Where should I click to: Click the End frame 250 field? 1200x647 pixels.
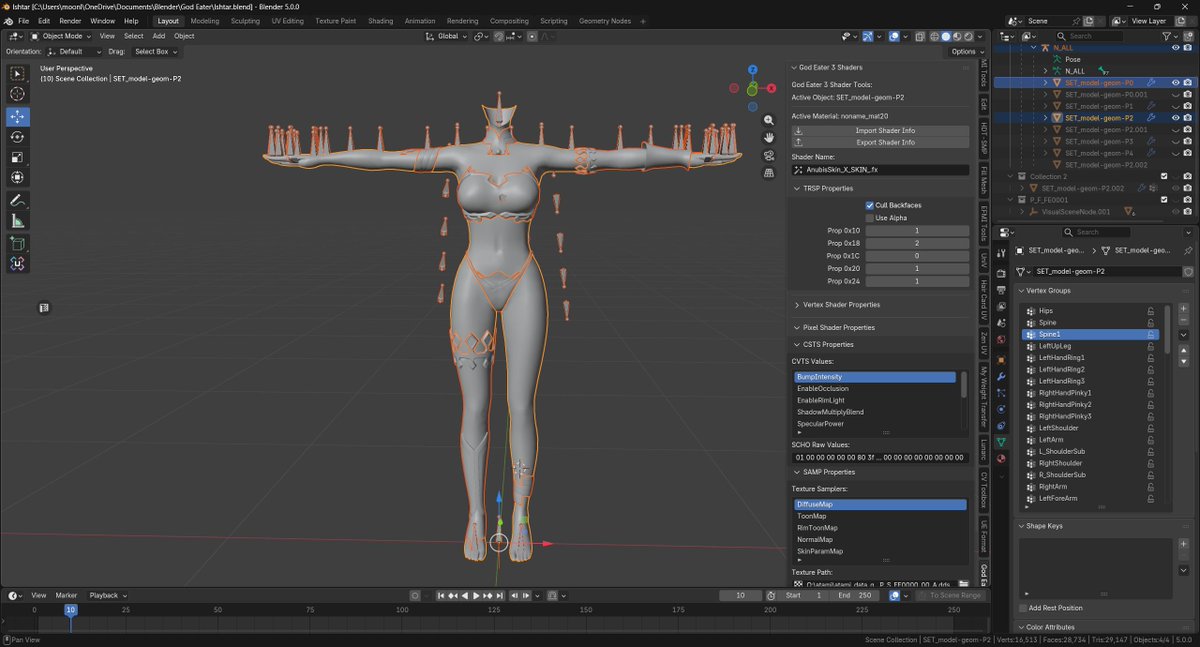(855, 595)
